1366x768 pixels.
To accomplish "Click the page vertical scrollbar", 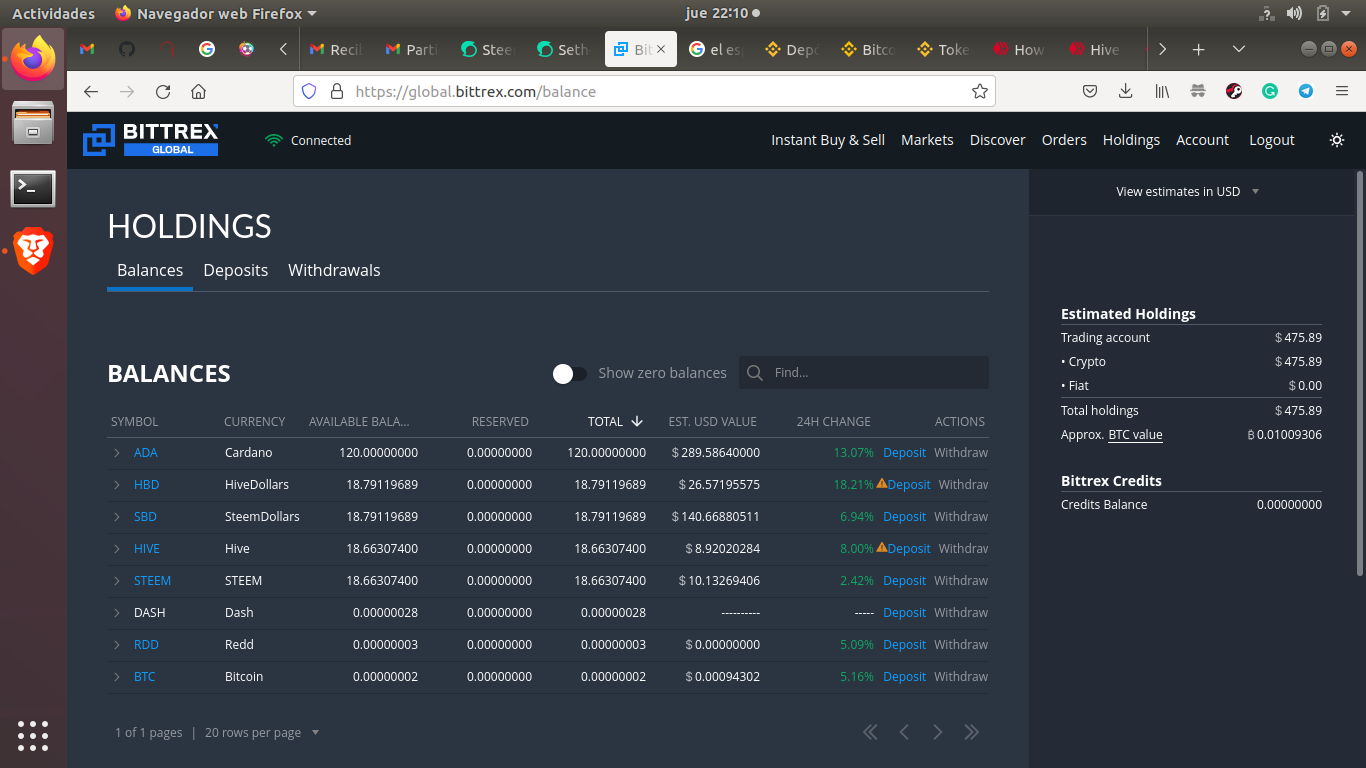I will pos(1359,372).
